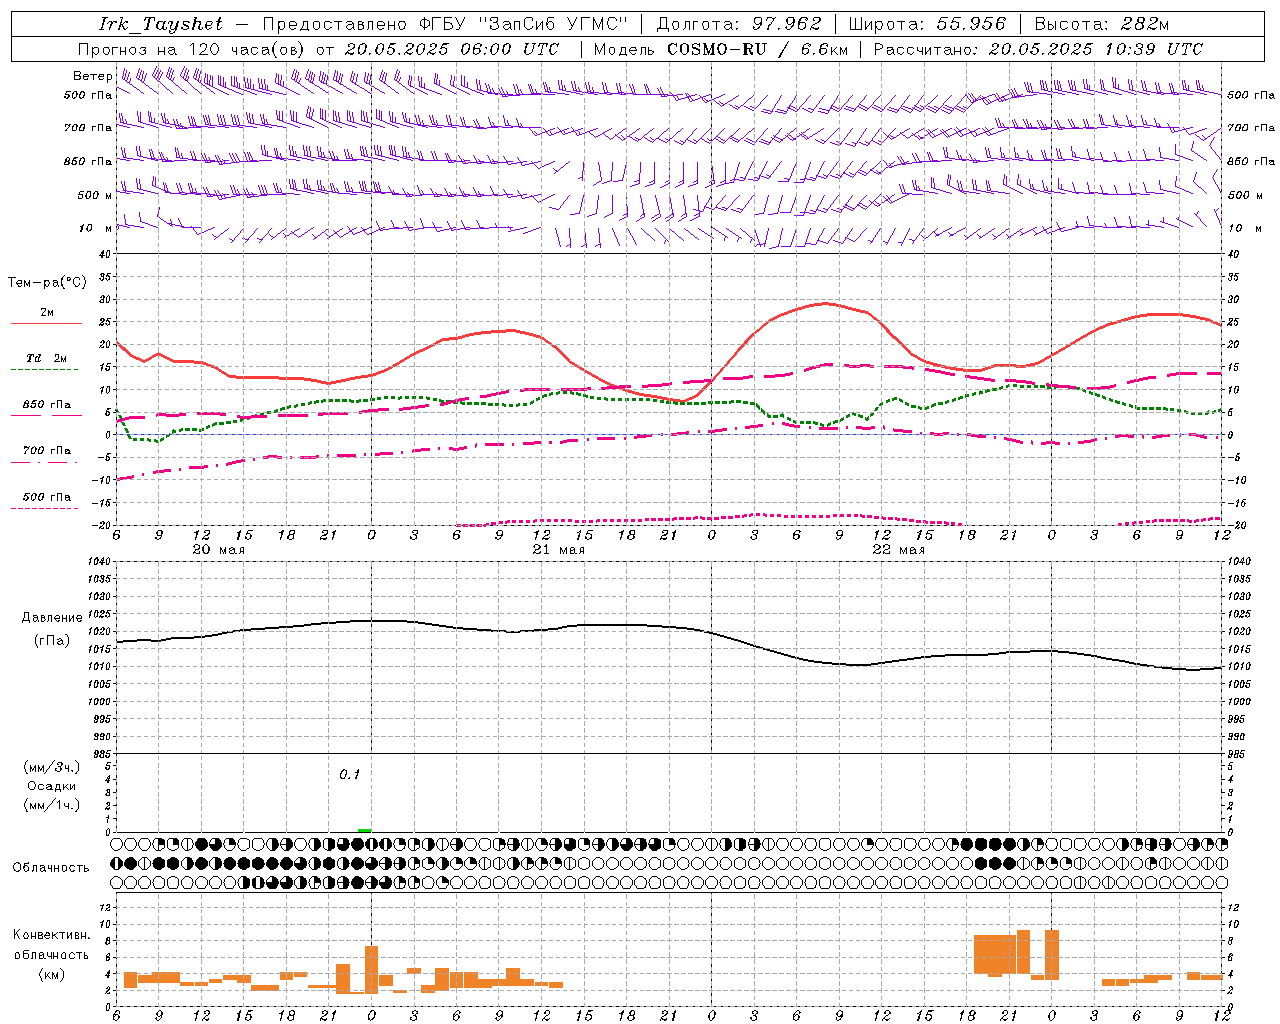Click the "Модель COSMO-RU / 6.6км" text
The image size is (1280, 1024).
[721, 49]
